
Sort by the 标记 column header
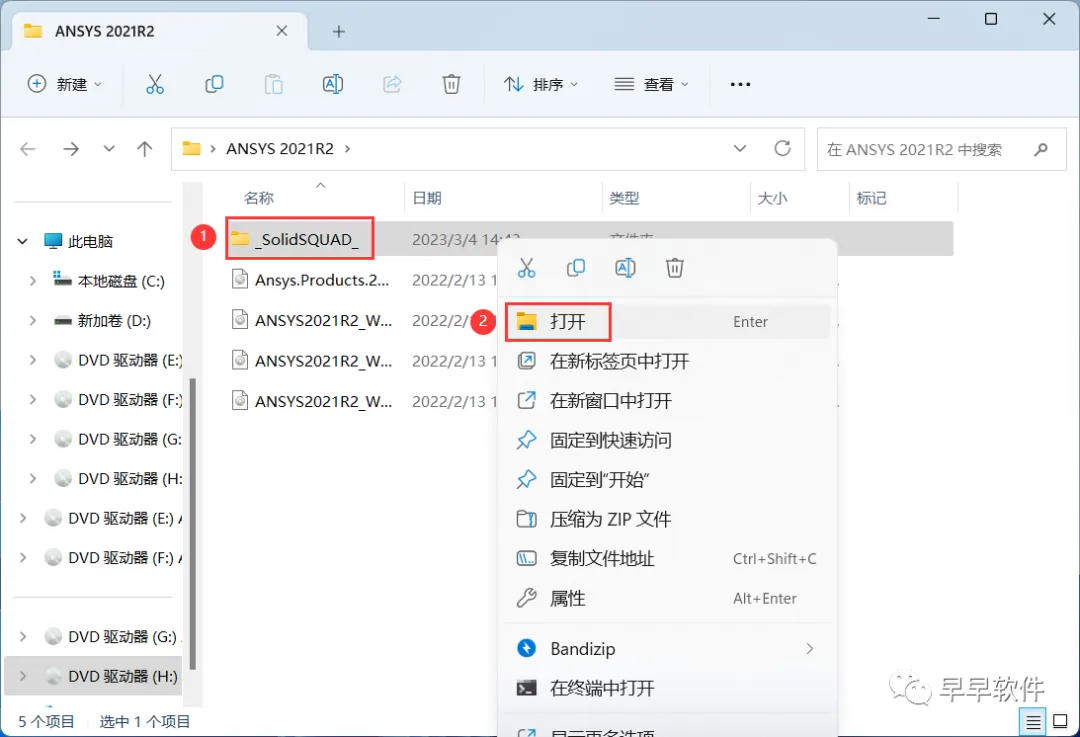pyautogui.click(x=871, y=198)
